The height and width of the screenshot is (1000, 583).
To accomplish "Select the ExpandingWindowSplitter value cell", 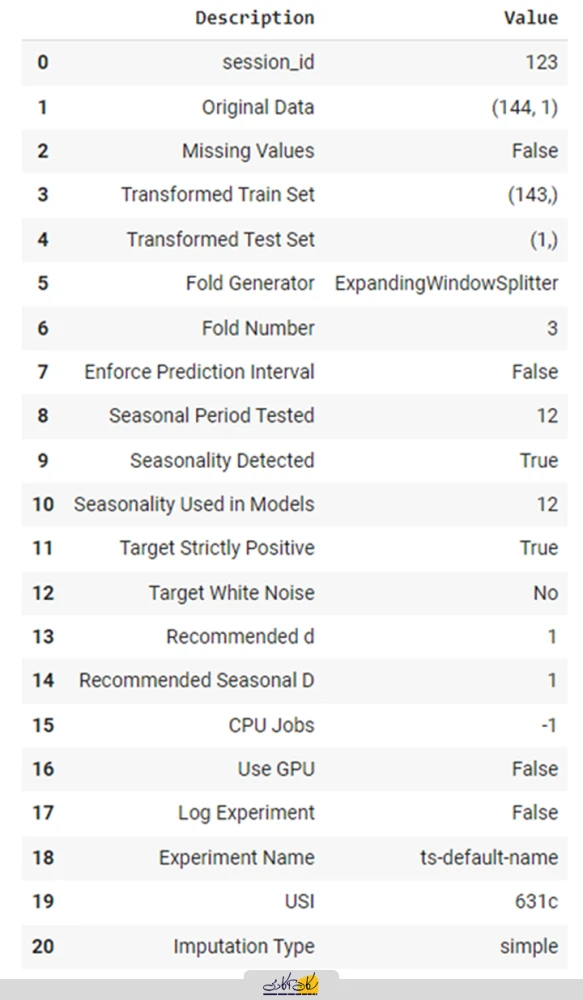I will tap(446, 283).
